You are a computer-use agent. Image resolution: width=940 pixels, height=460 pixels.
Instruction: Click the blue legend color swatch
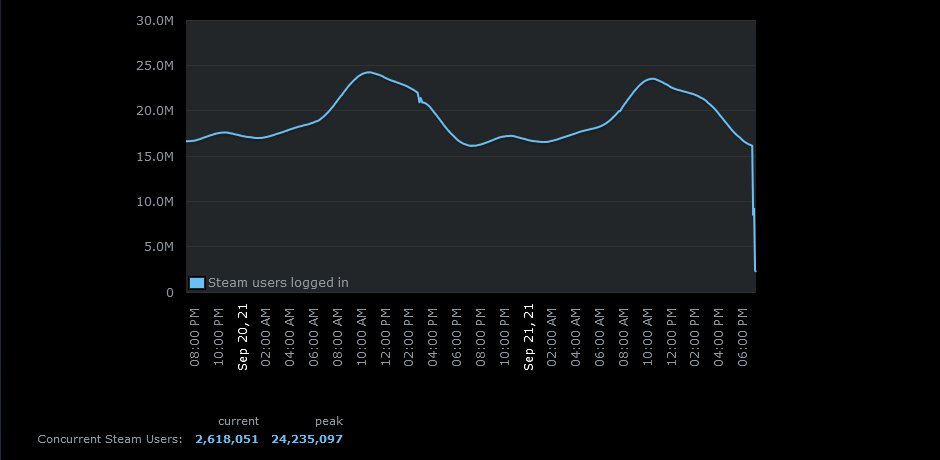pos(197,283)
